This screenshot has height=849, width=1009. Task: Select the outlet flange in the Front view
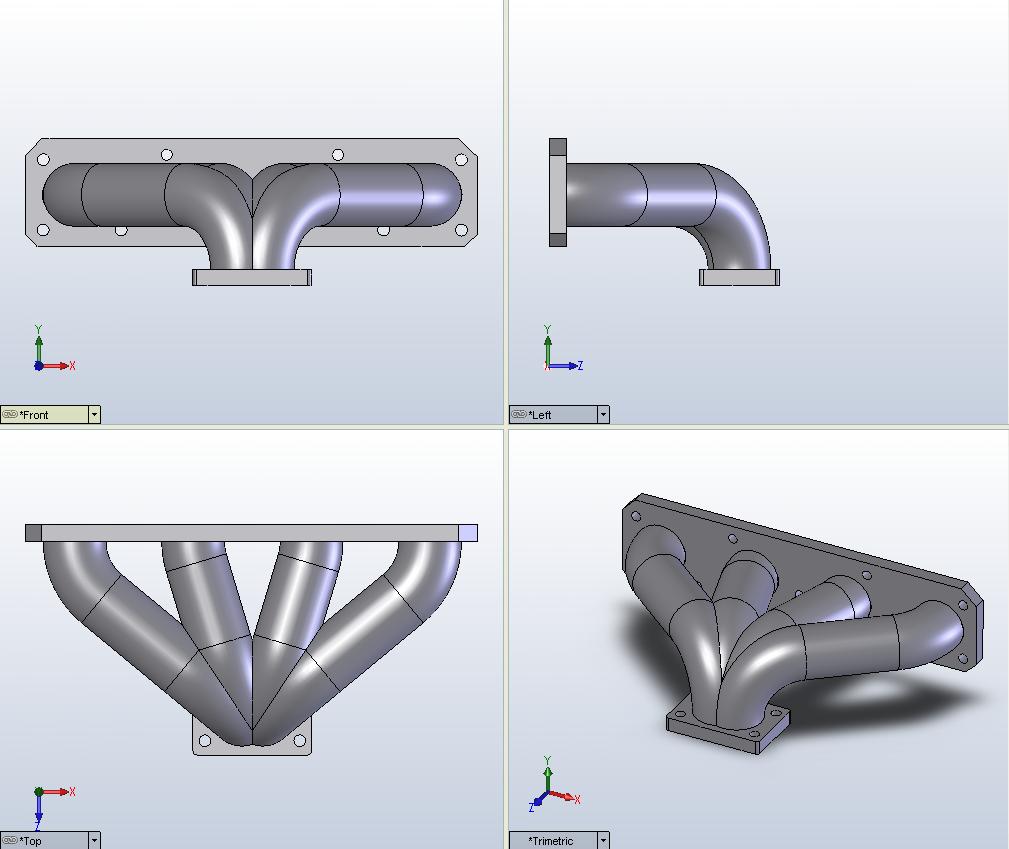tap(252, 277)
